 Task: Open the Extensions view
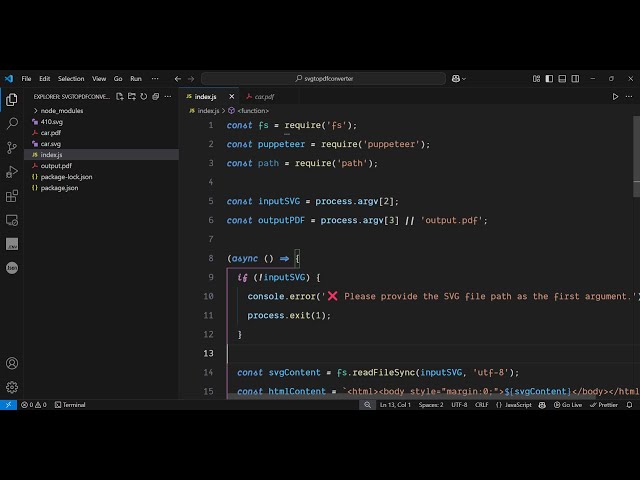click(x=12, y=196)
